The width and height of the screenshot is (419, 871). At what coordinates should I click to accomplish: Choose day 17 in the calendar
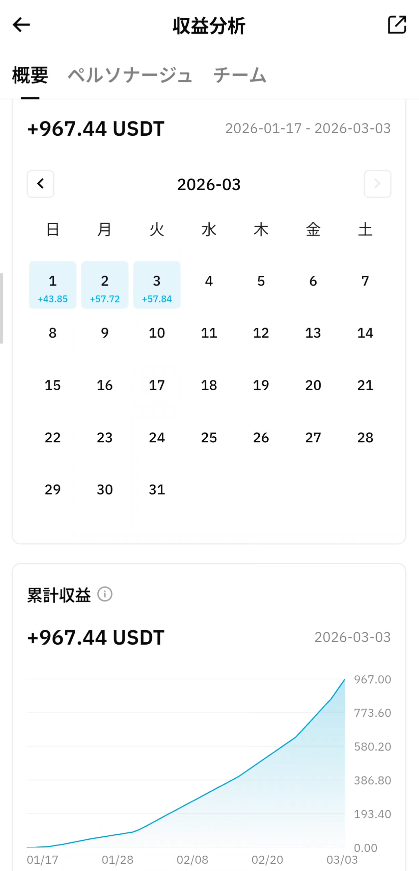(157, 386)
